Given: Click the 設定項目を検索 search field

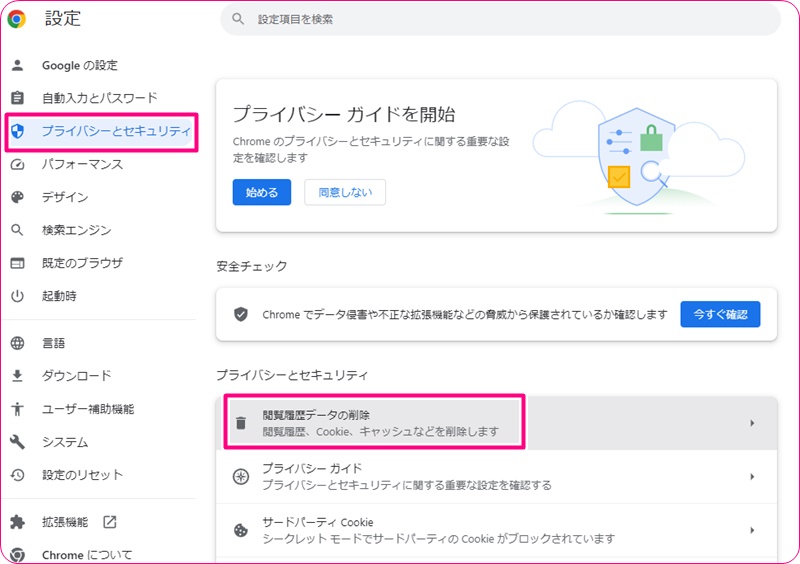Looking at the screenshot, I should coord(500,19).
